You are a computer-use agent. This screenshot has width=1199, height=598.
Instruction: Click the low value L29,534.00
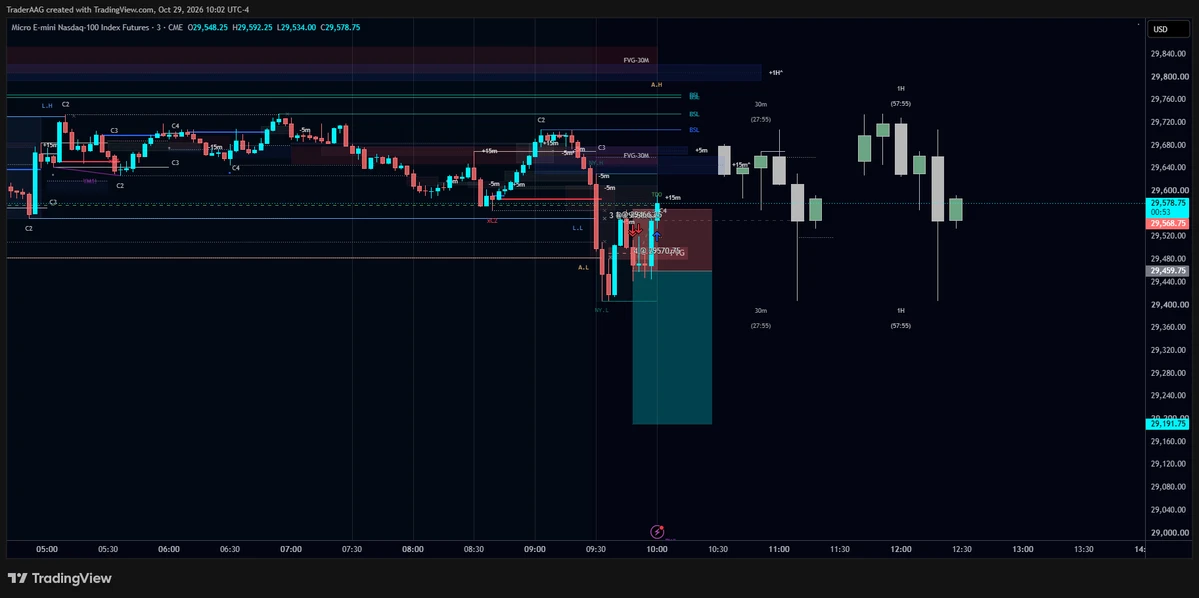click(x=297, y=28)
